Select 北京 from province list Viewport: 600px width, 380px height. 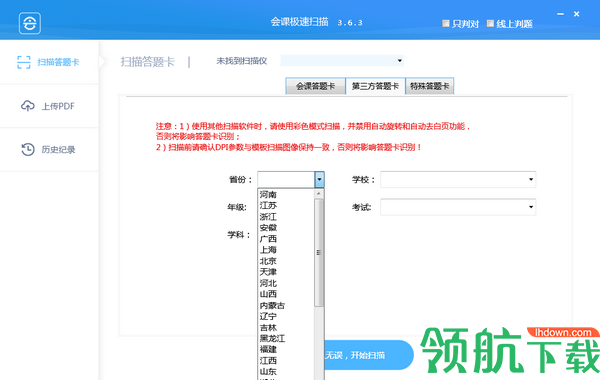286,261
